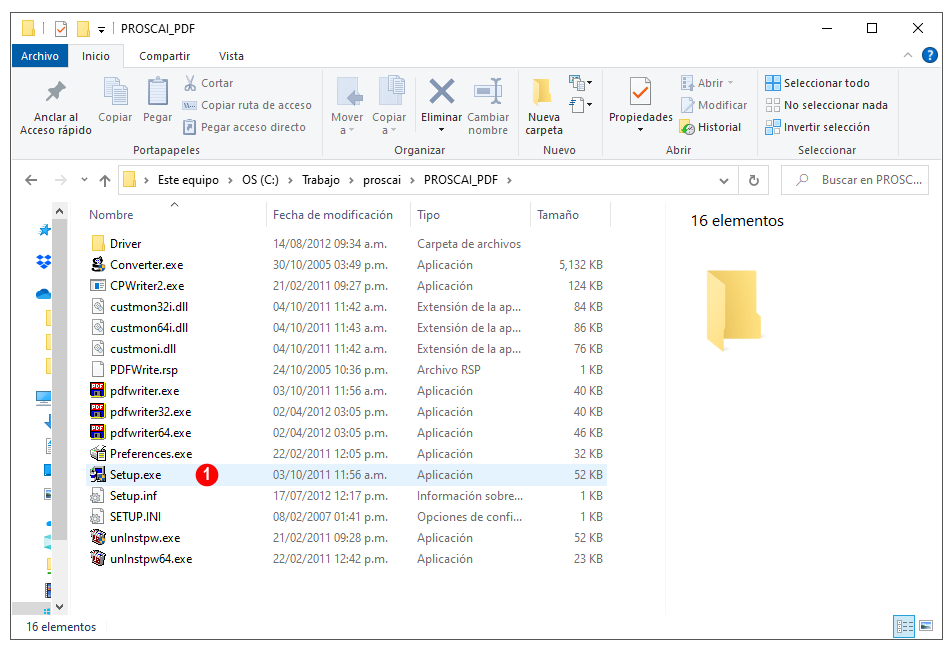Viewport: 950px width, 647px height.
Task: Open the Fácil acceso dropdown icon
Action: (x=580, y=105)
